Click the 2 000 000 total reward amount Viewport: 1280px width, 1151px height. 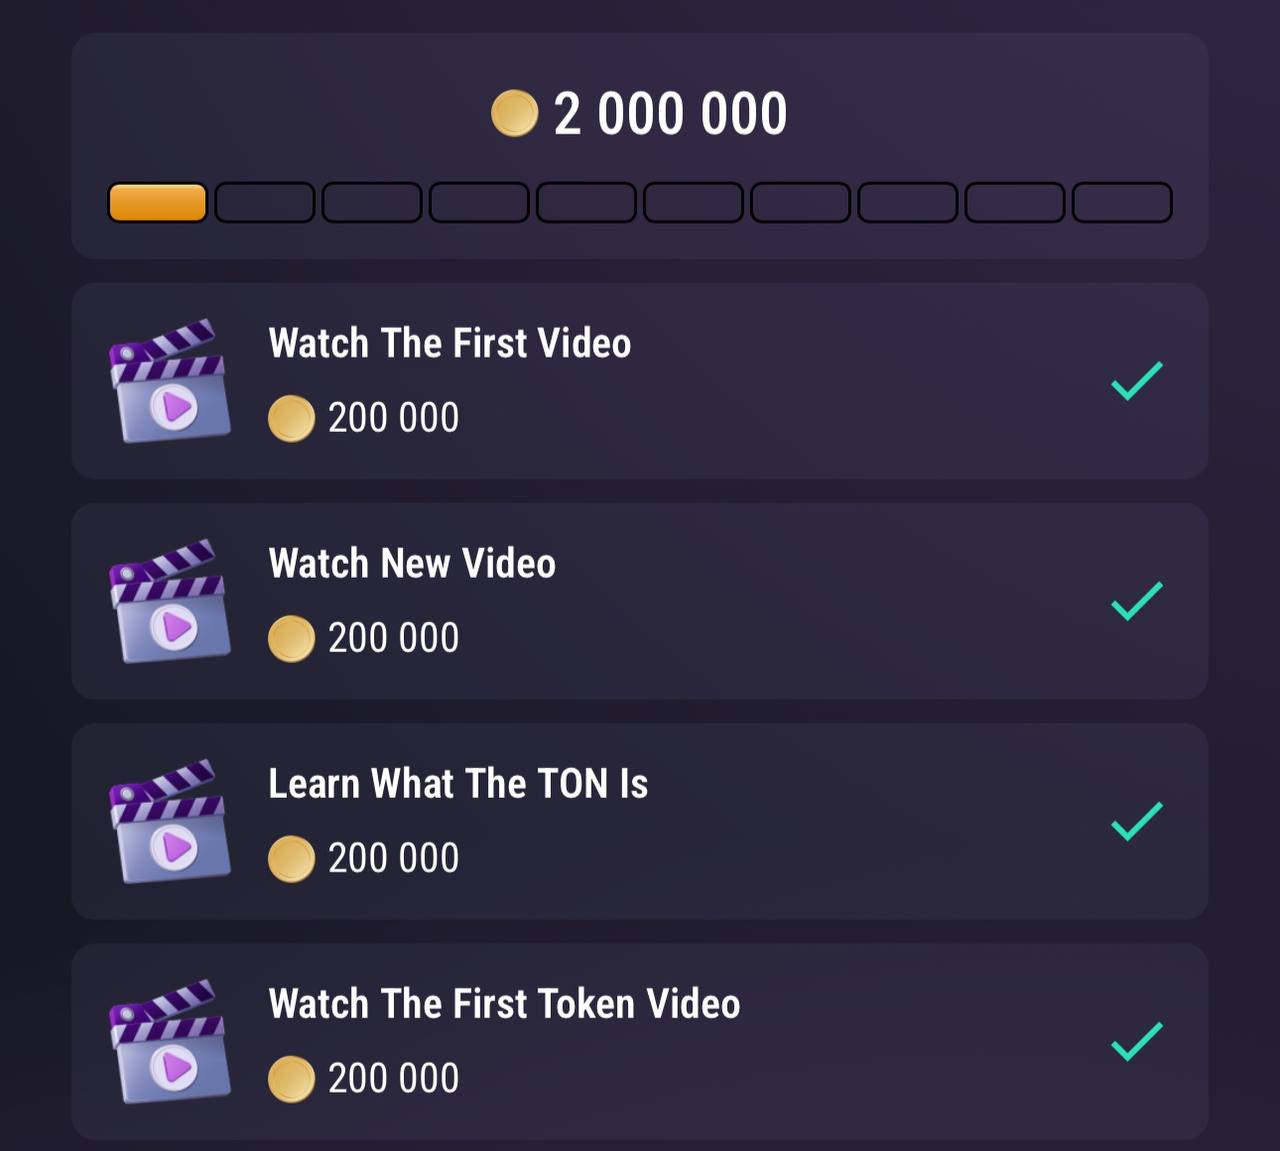point(670,113)
